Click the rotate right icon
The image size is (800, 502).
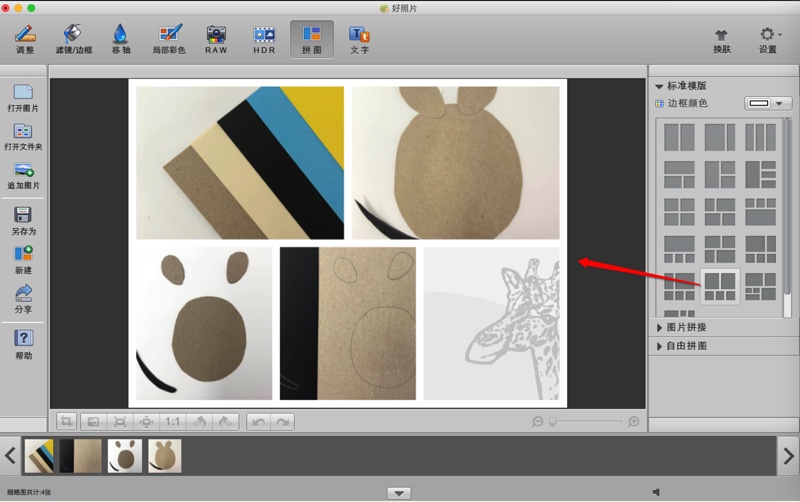coord(226,422)
